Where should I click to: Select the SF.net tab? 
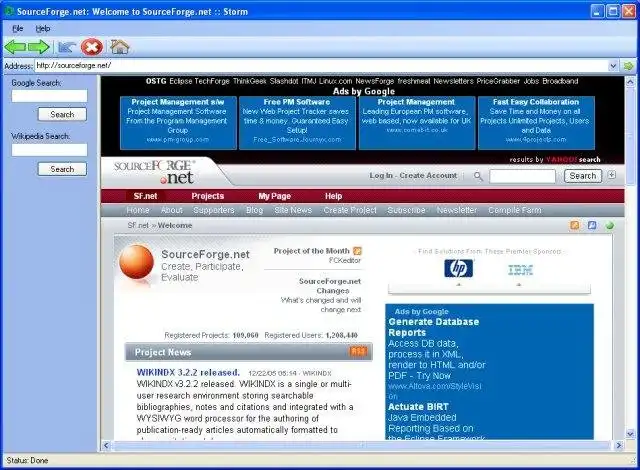click(145, 196)
